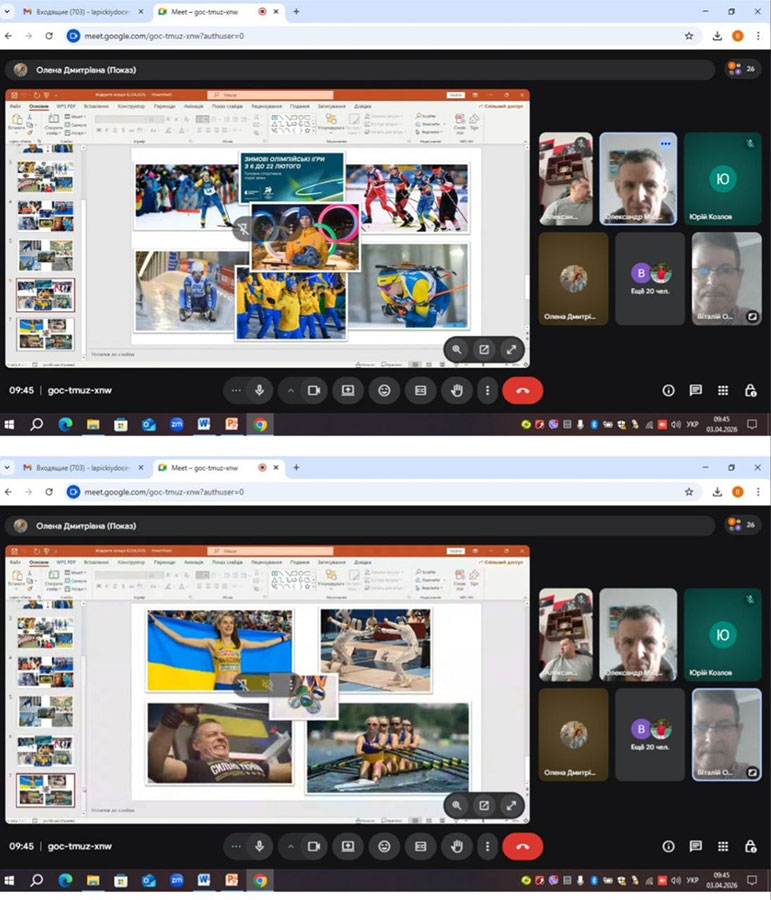Pop out the shared rowing slide presentation
The width and height of the screenshot is (771, 900).
coord(484,805)
